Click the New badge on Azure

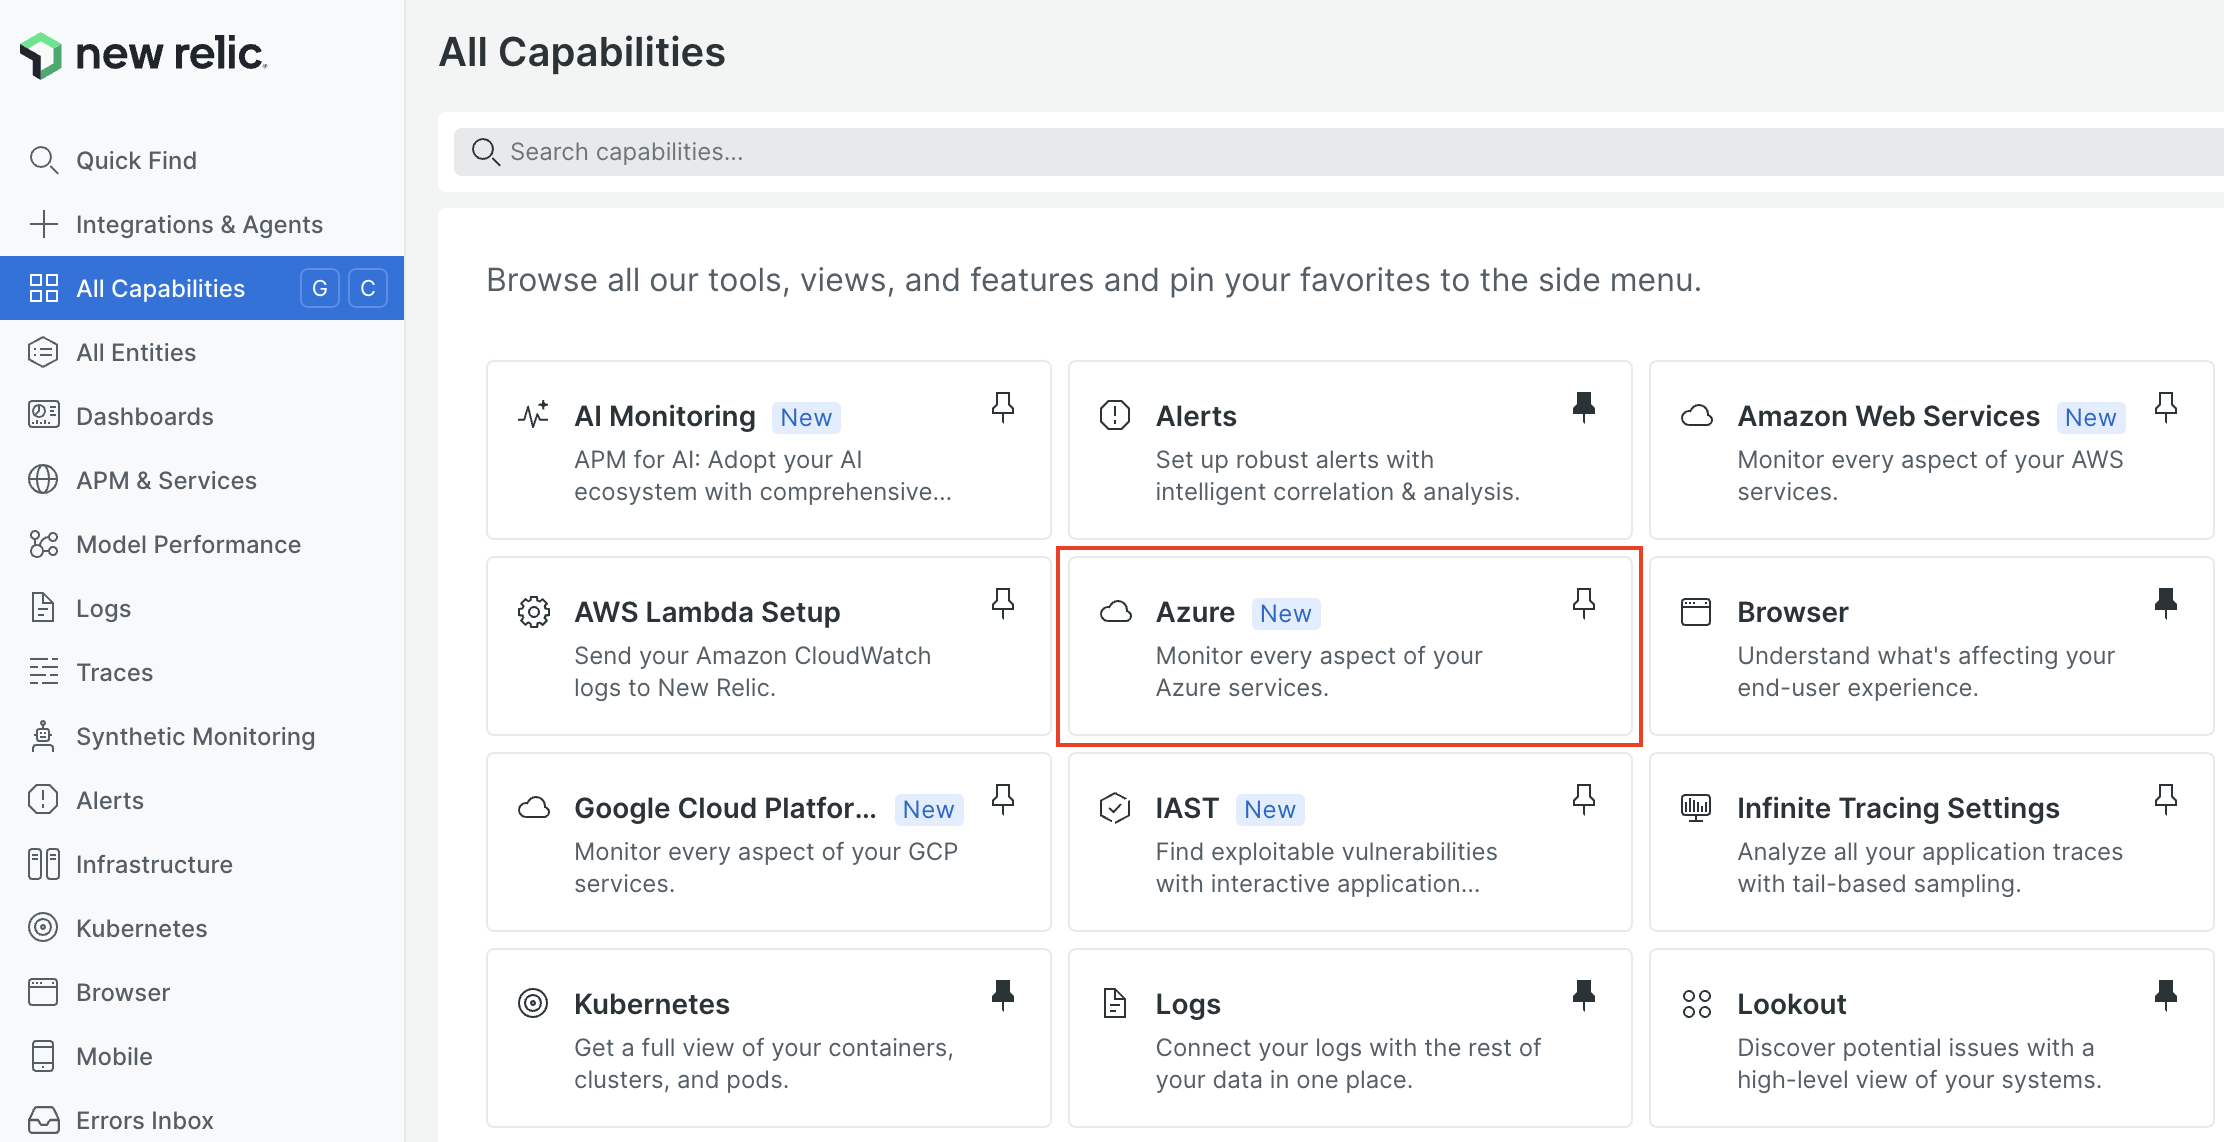(x=1286, y=613)
